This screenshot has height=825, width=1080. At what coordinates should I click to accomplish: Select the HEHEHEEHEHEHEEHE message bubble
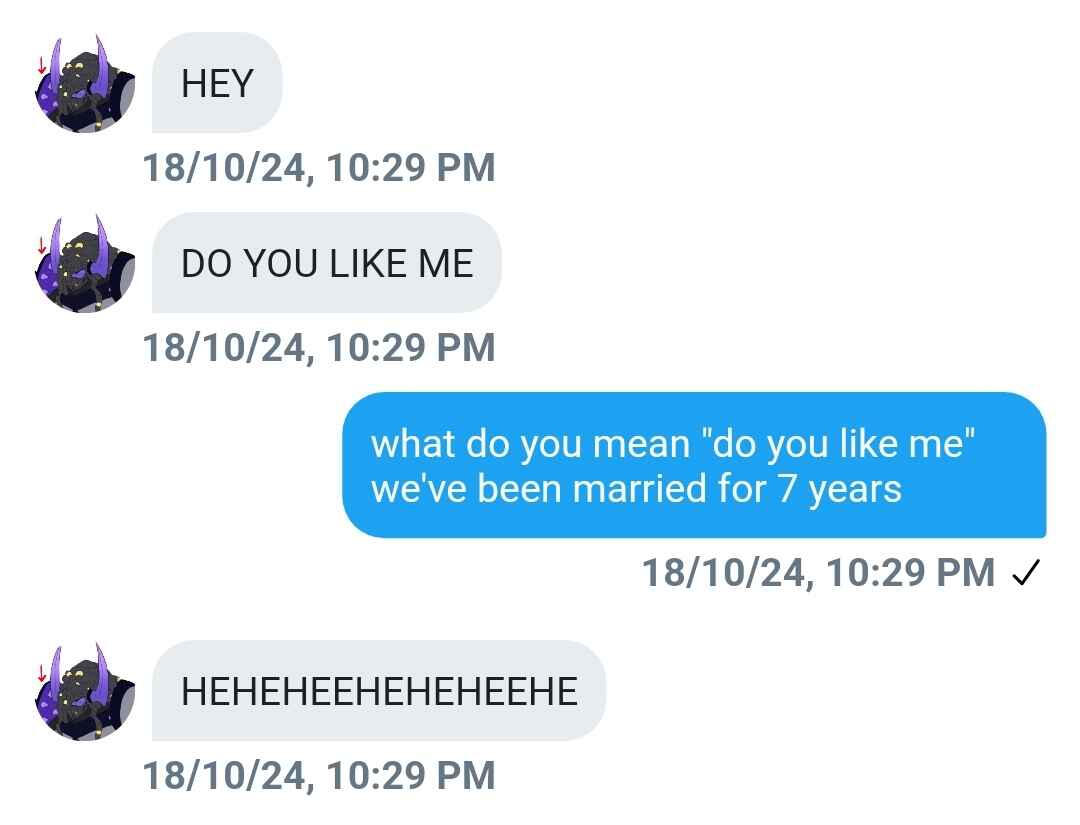[x=379, y=691]
